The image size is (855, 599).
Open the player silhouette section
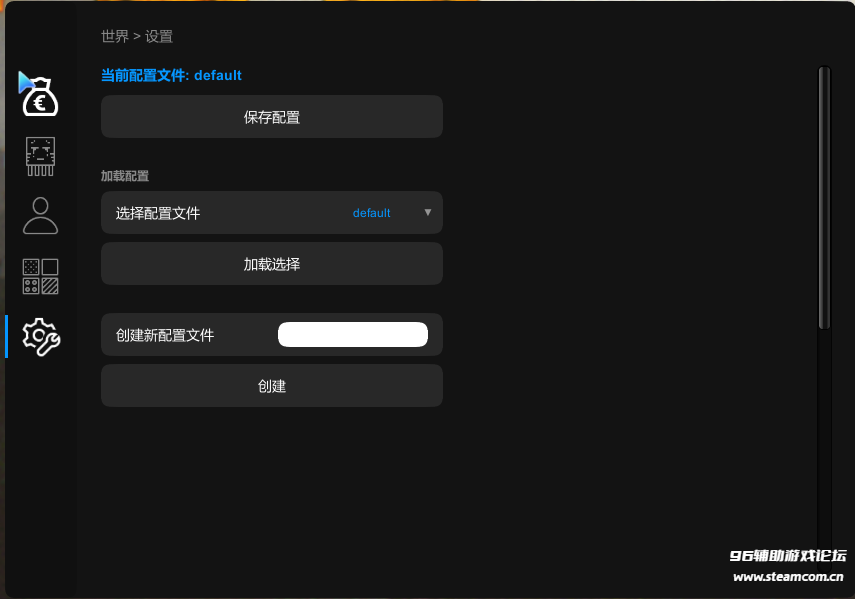point(40,215)
